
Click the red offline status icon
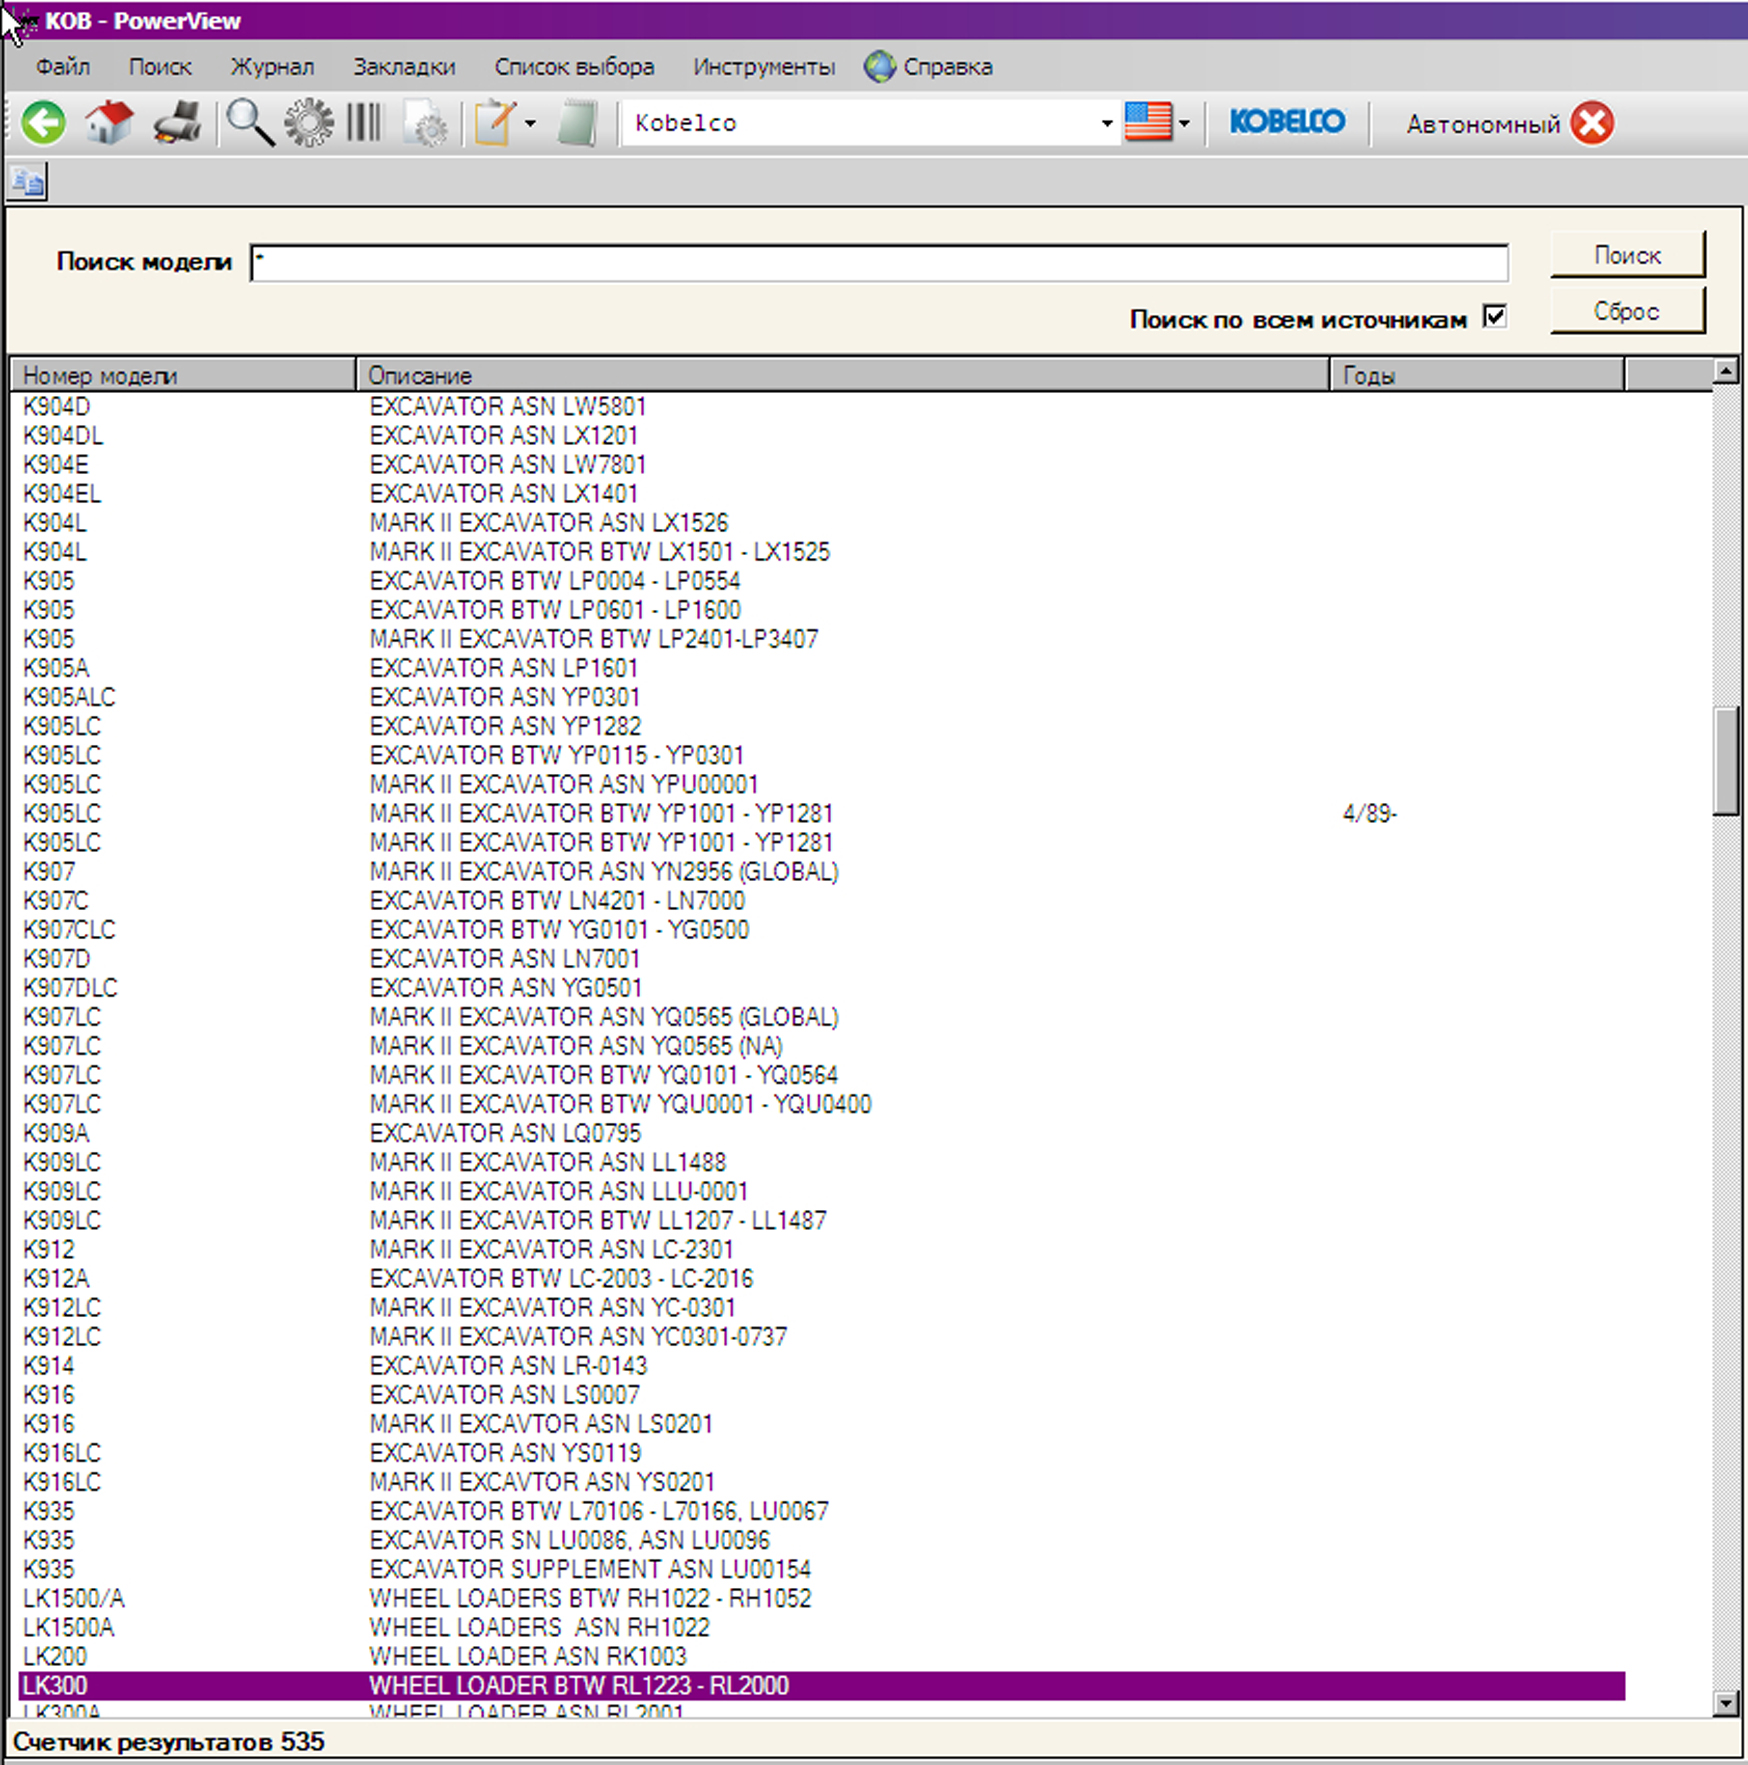(1592, 123)
